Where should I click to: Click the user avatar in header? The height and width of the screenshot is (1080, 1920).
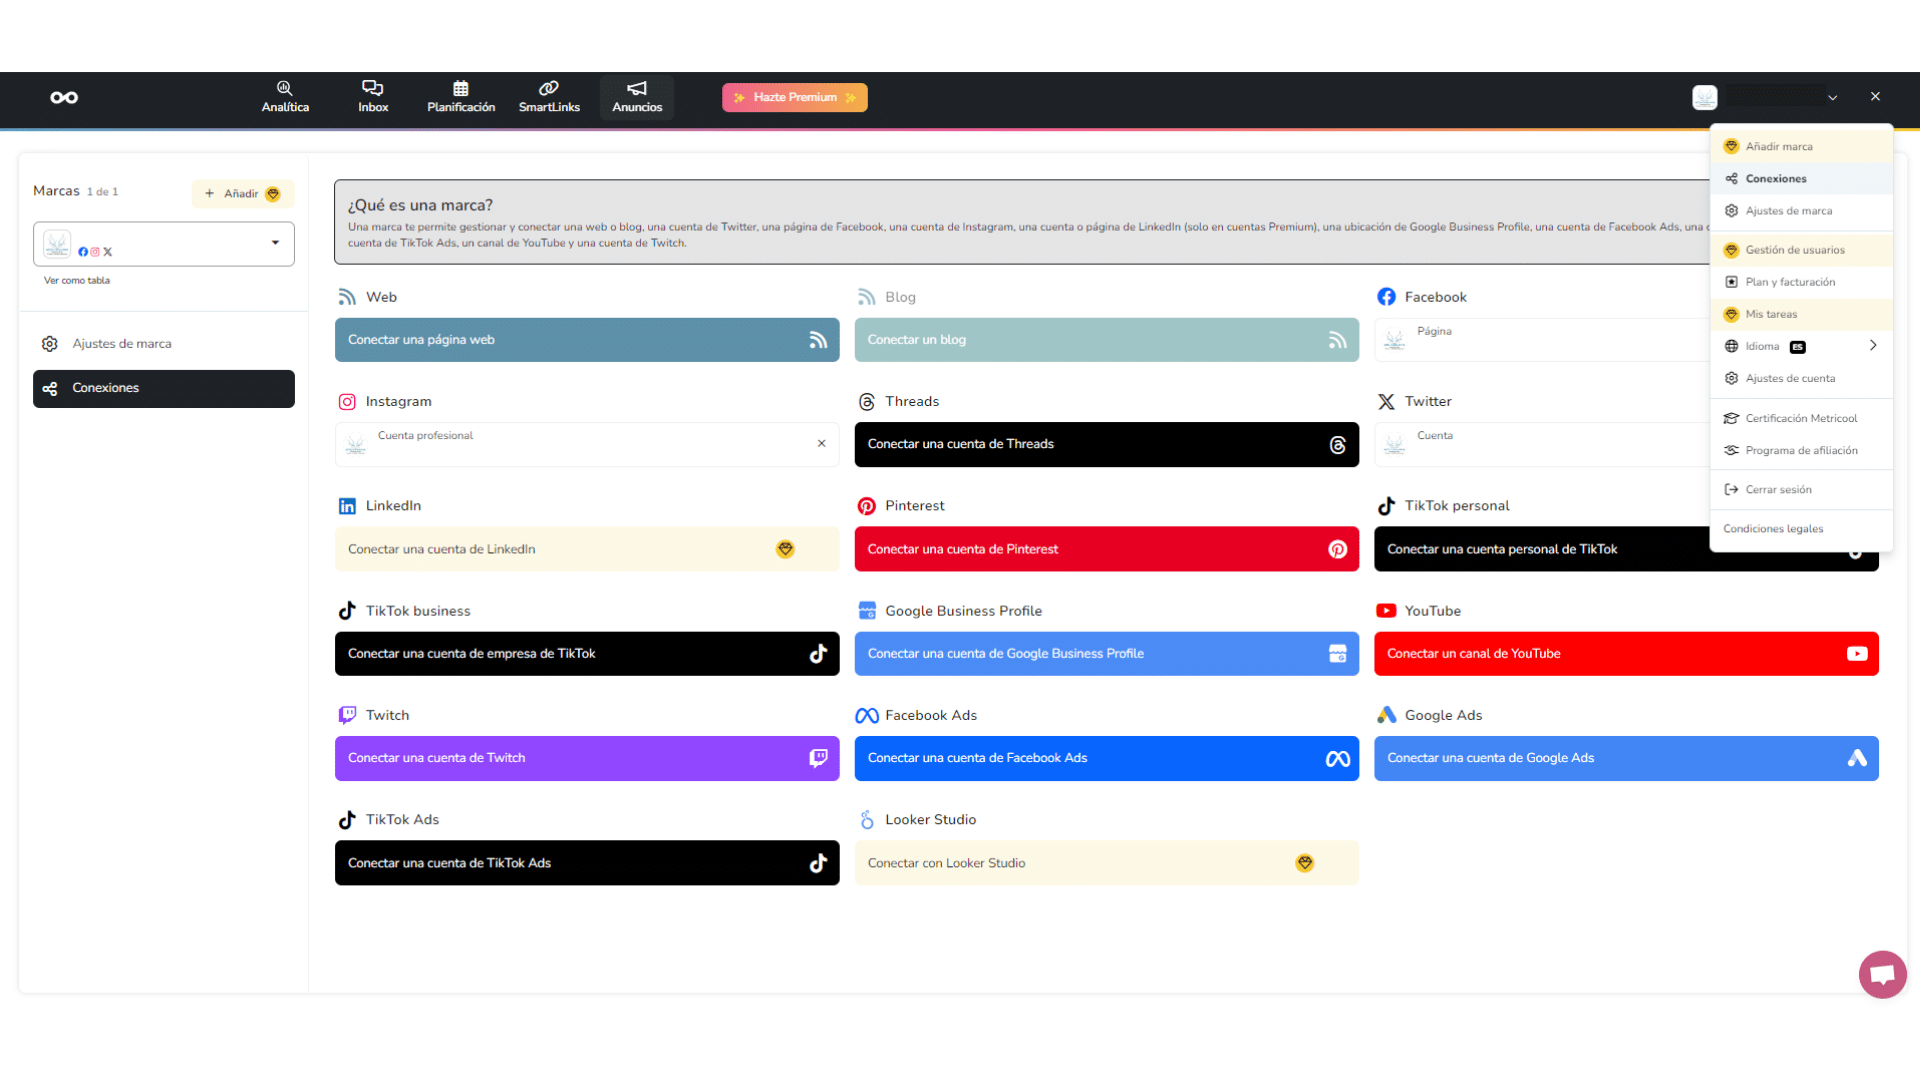tap(1705, 97)
